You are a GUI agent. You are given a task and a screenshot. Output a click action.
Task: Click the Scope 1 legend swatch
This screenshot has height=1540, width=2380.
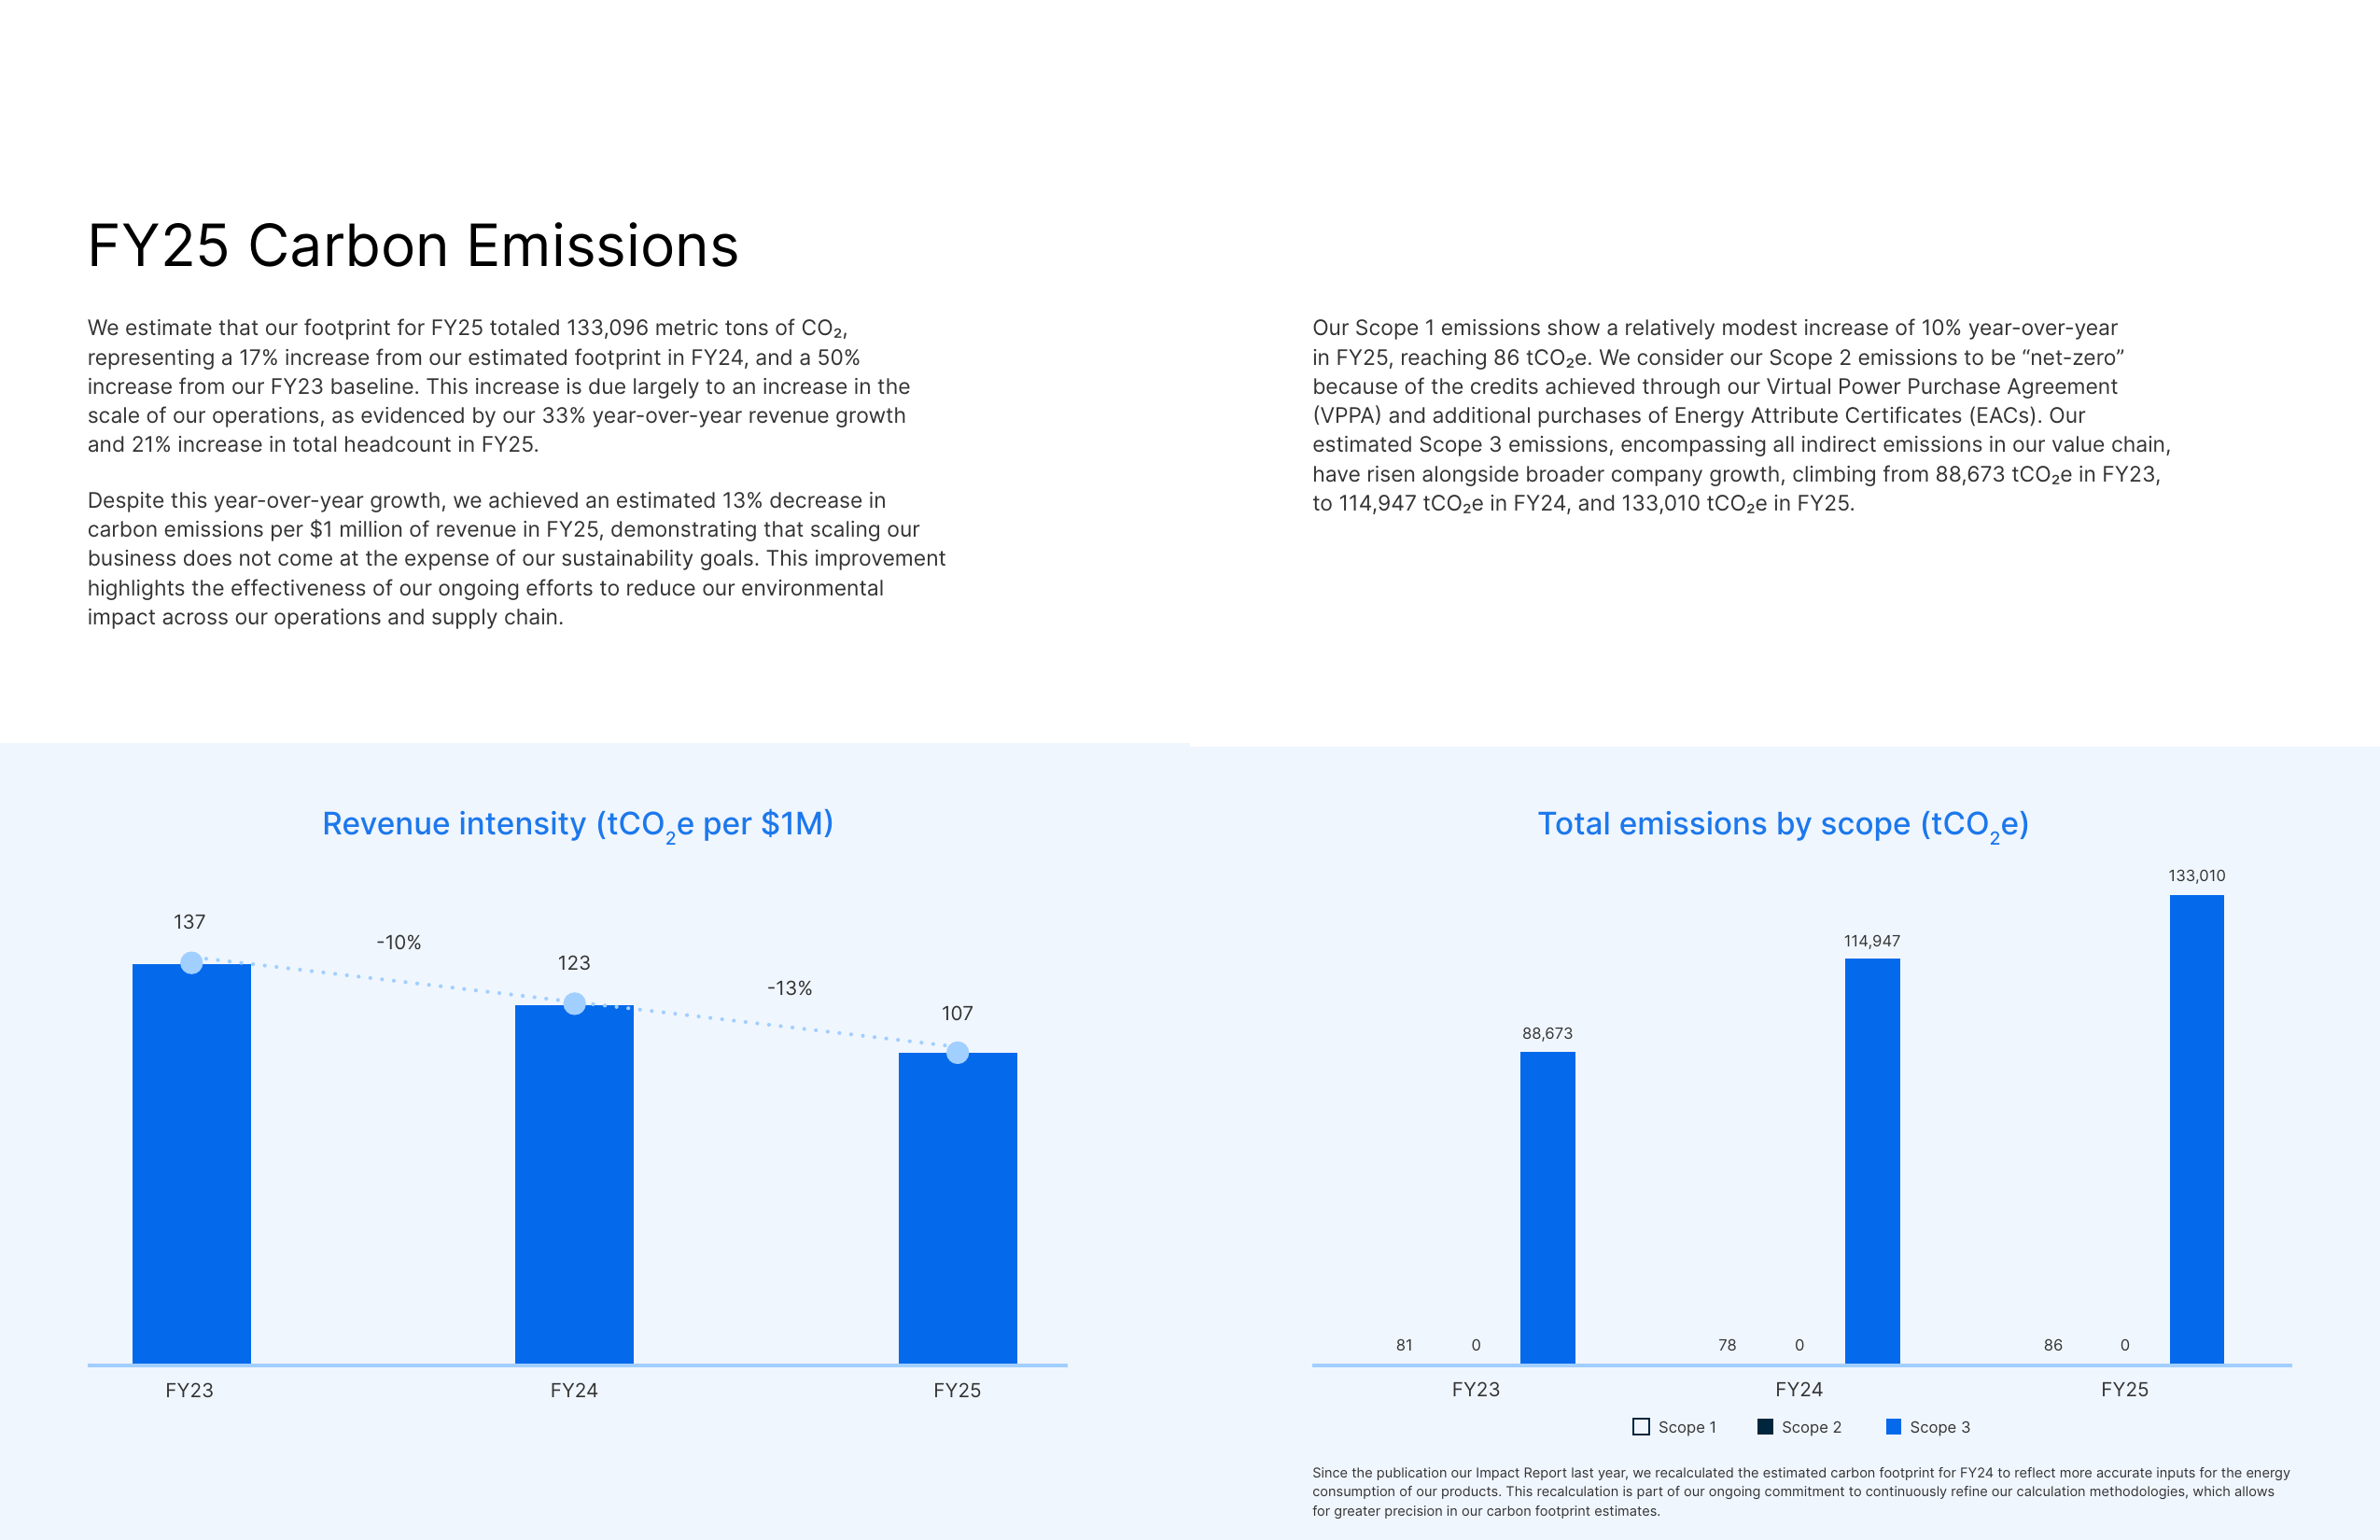pos(1641,1427)
